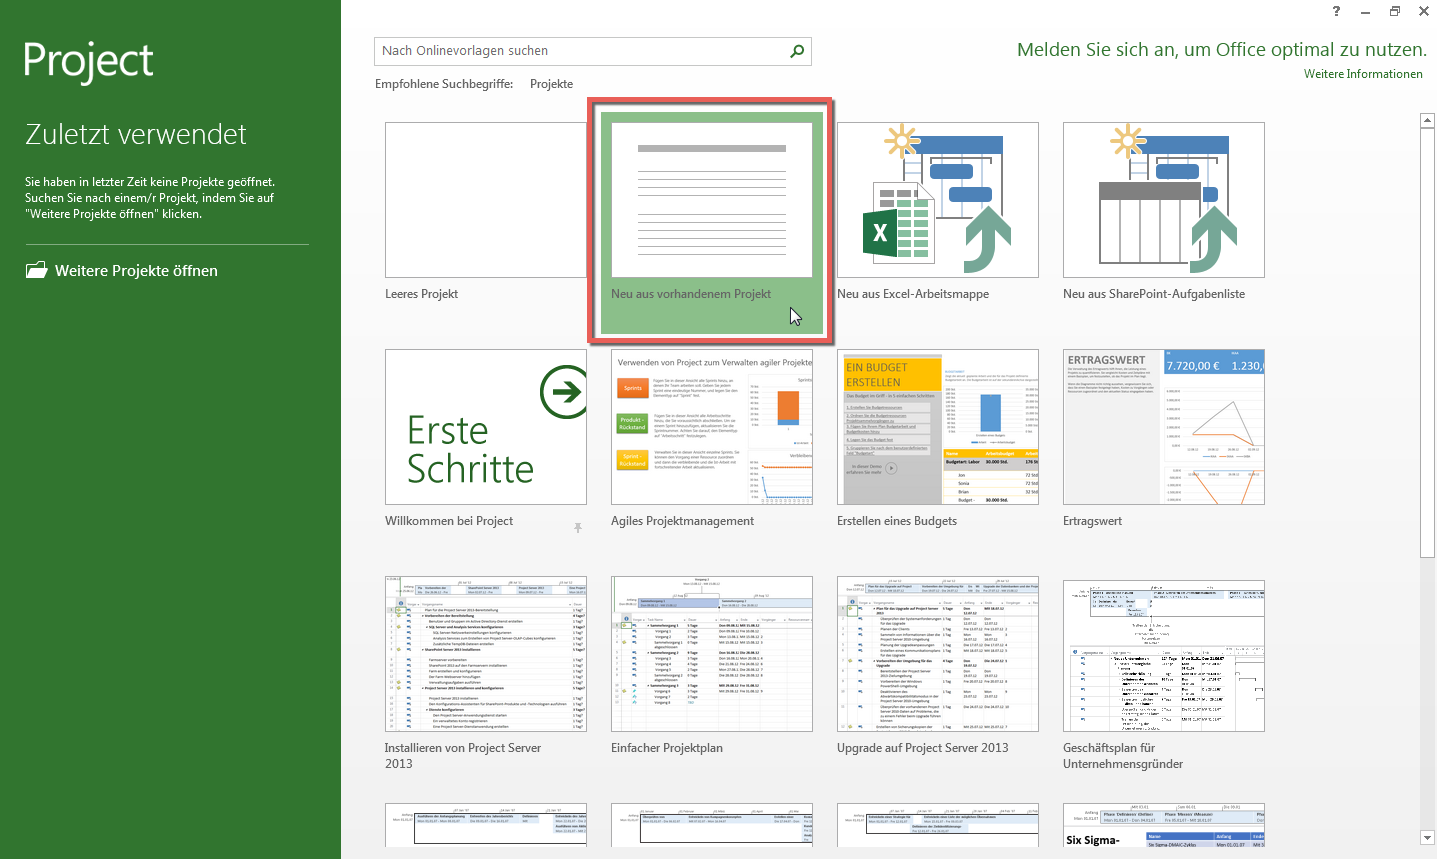Image resolution: width=1437 pixels, height=859 pixels.
Task: Pin the Willkommen bei Project template
Action: pyautogui.click(x=577, y=527)
